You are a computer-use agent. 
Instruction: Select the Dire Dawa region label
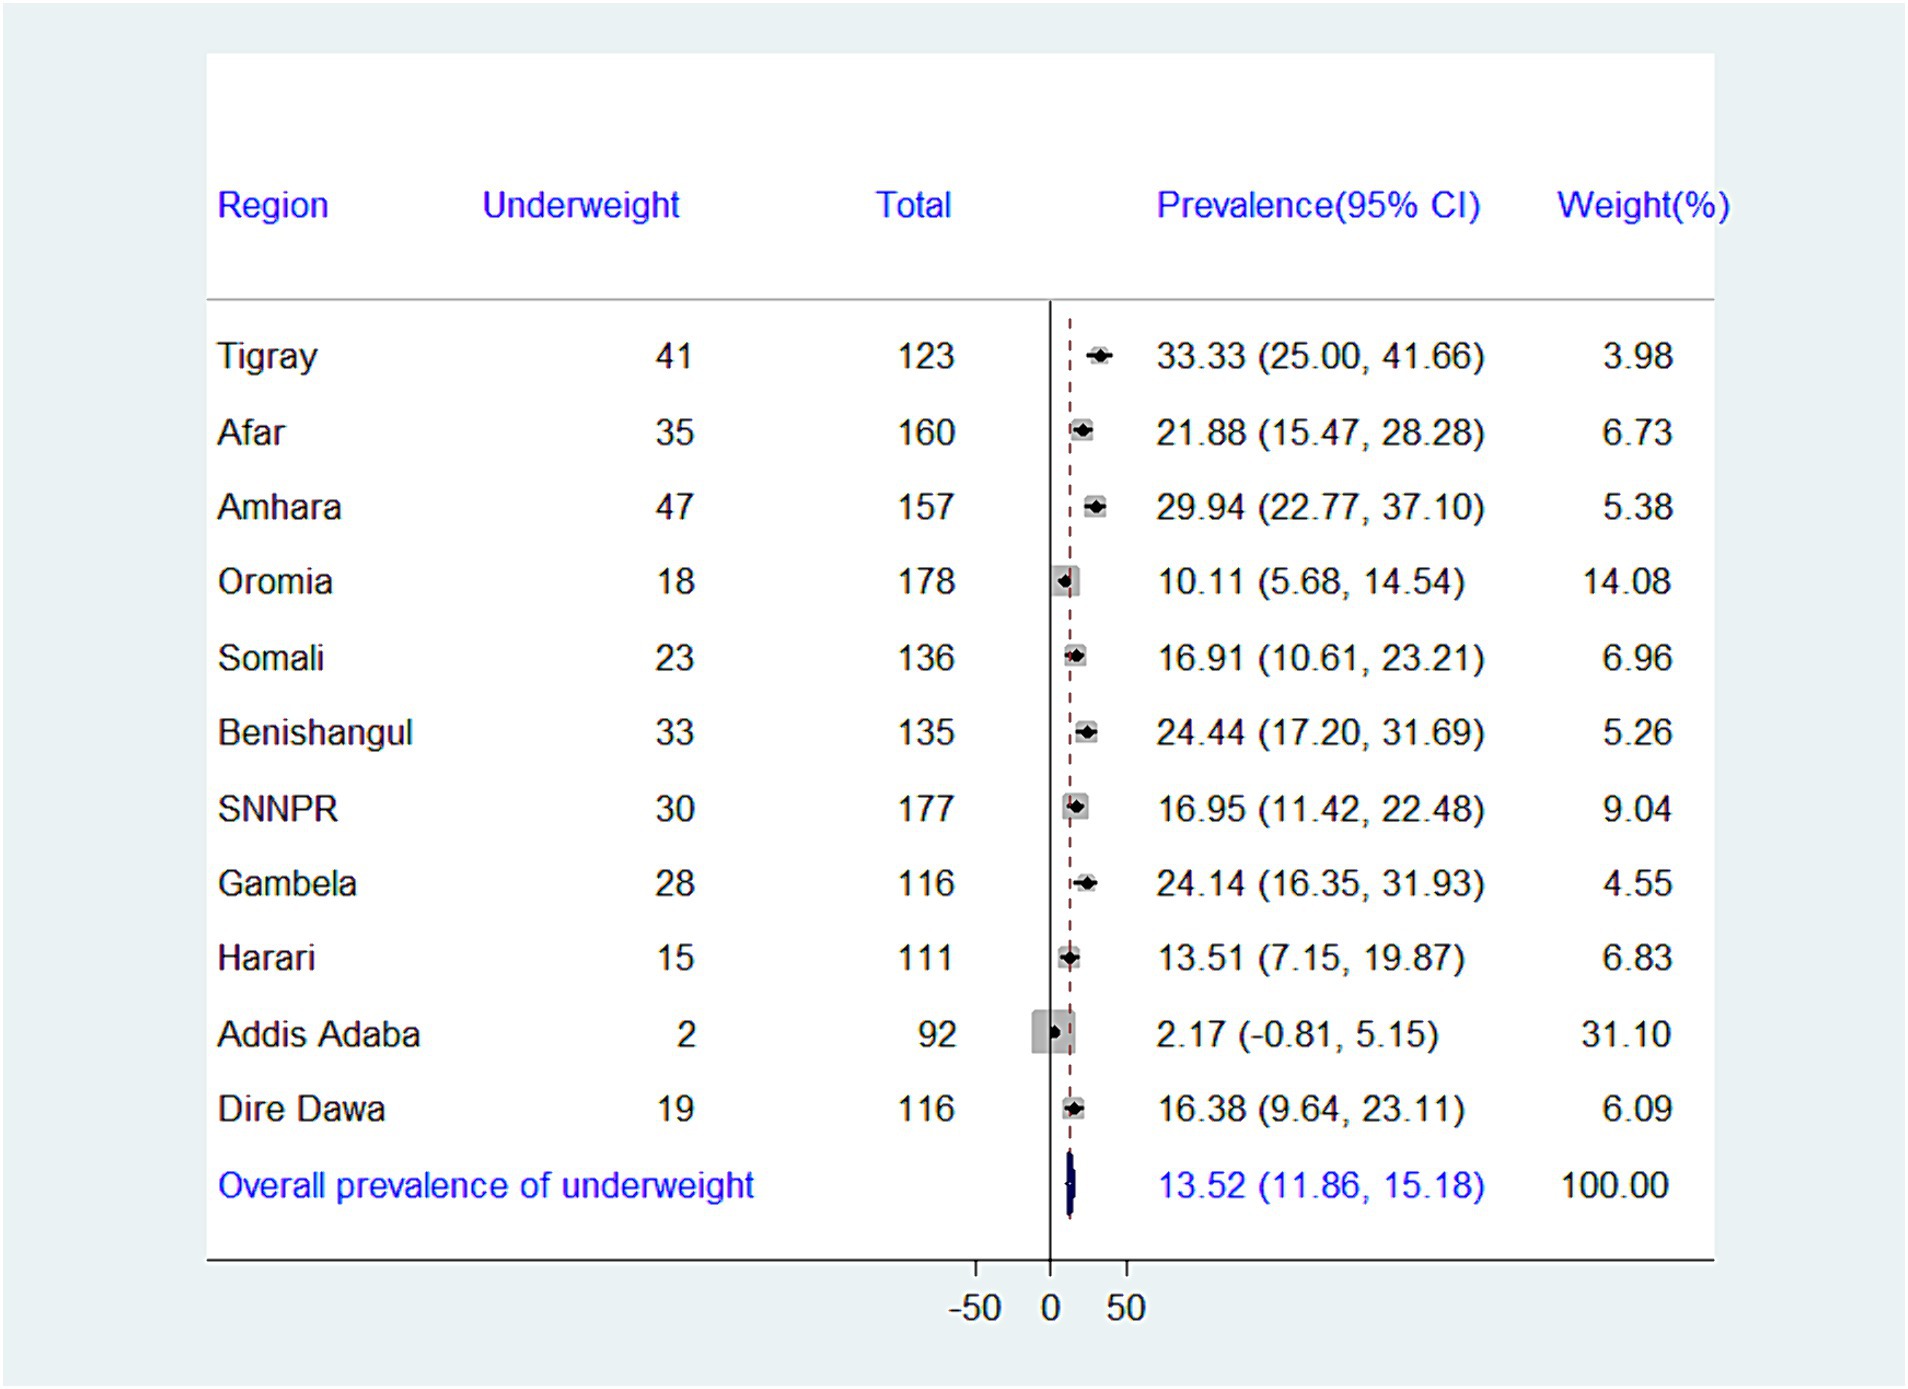(x=301, y=1109)
